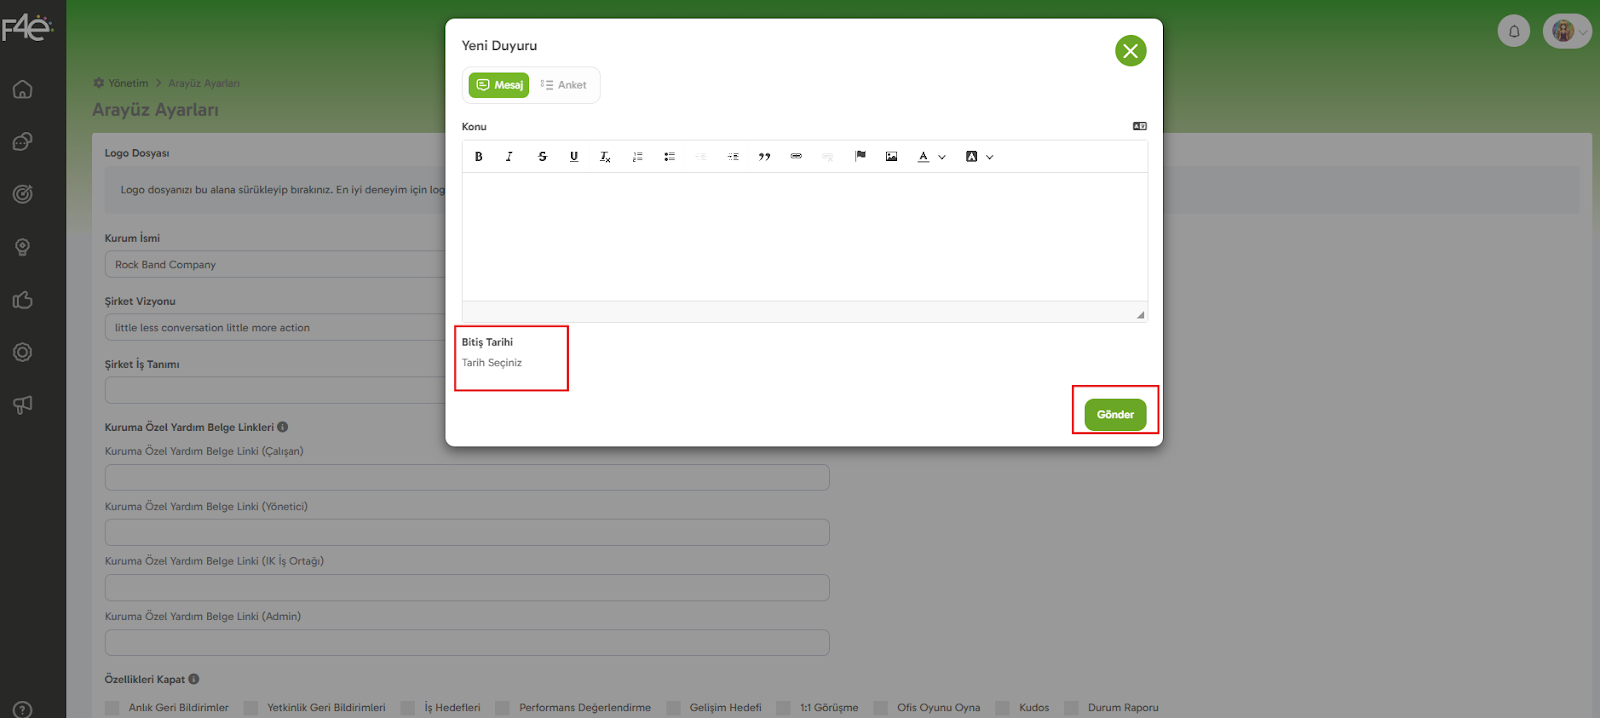Apply italic formatting to text

(x=509, y=157)
